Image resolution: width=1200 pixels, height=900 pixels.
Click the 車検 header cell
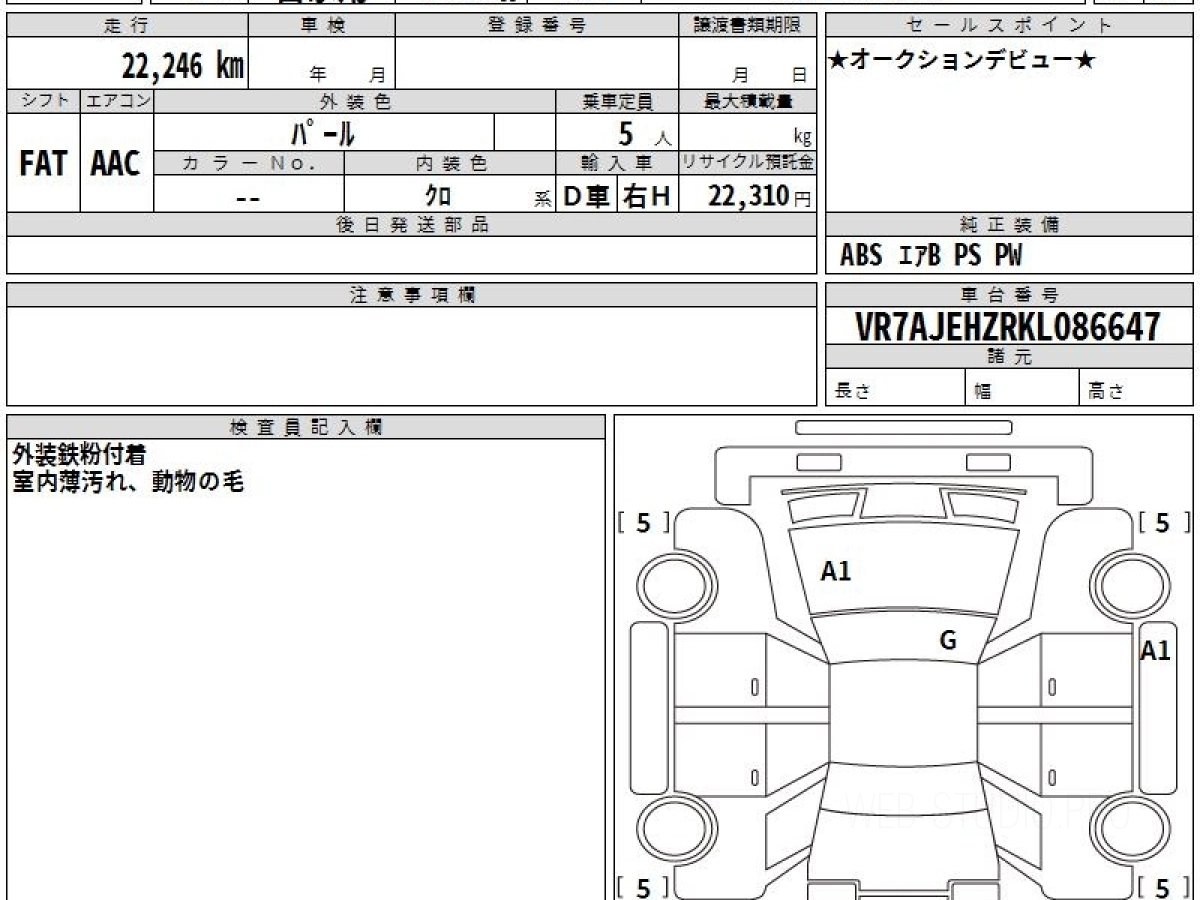[322, 26]
